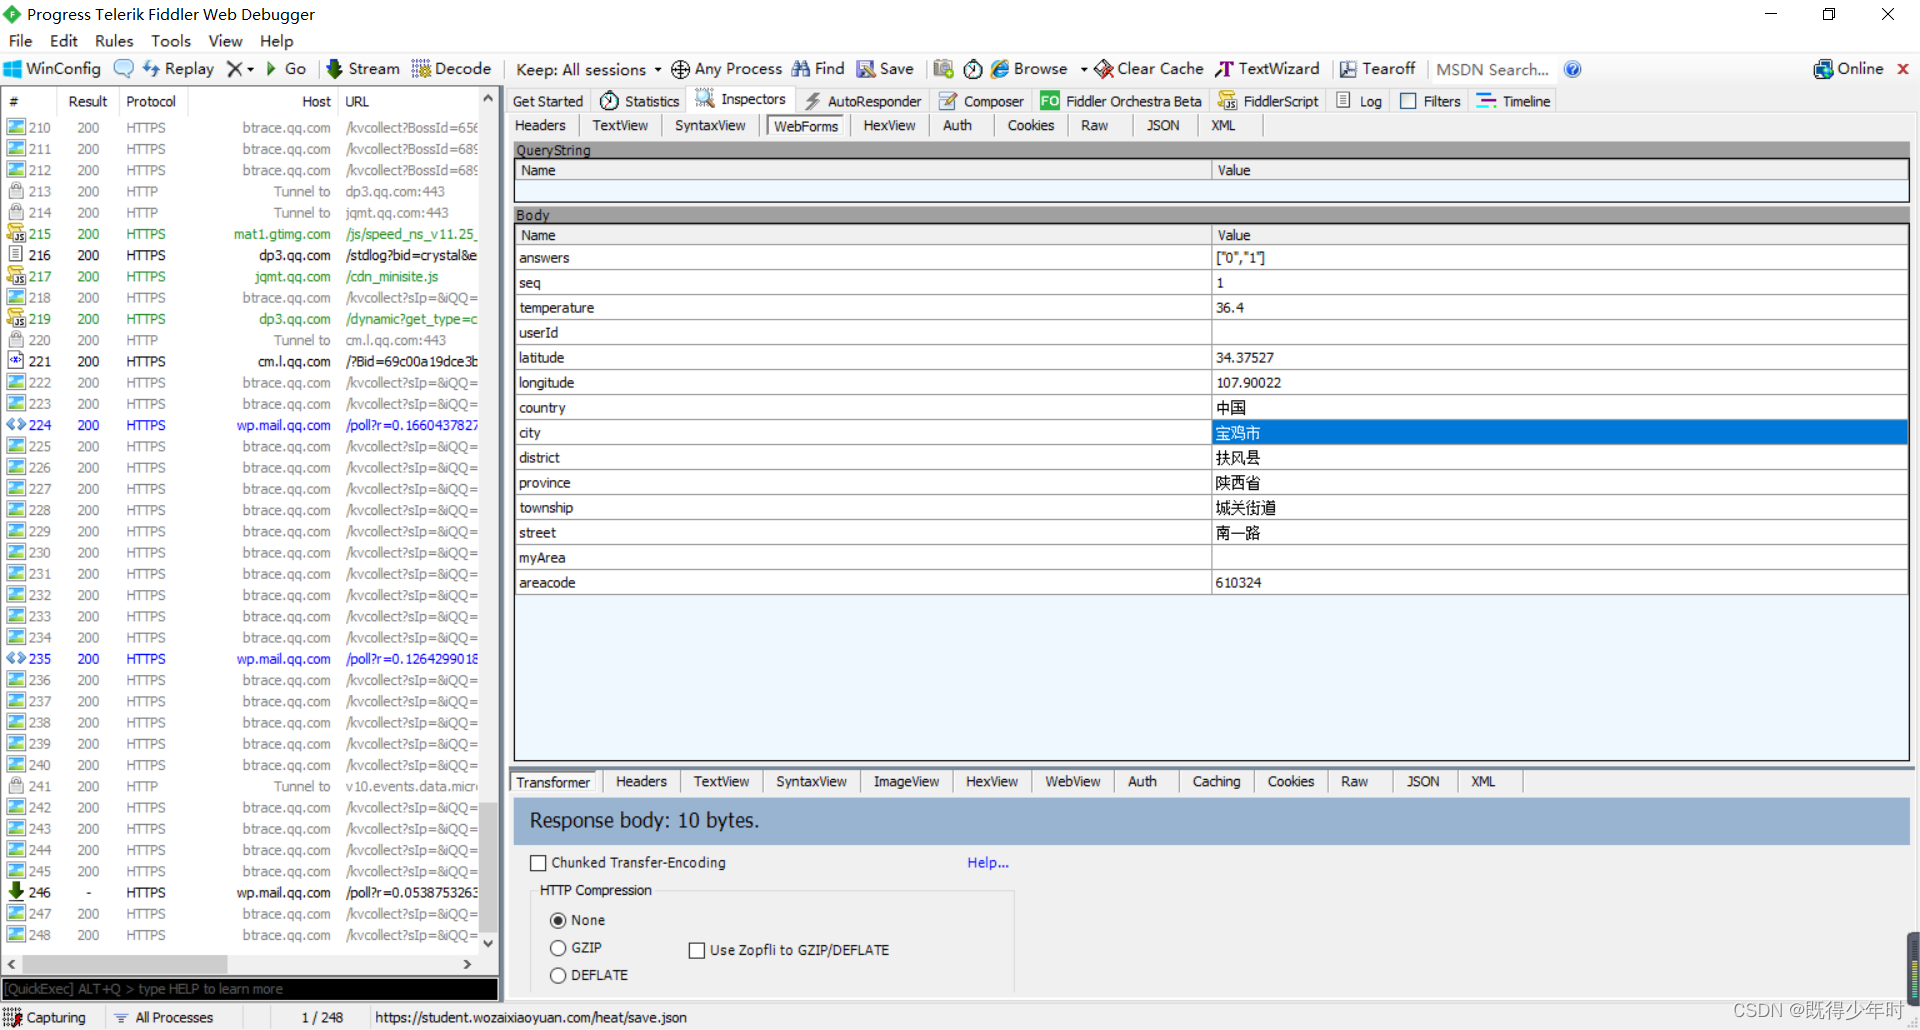Open the Composer tab

click(x=981, y=101)
